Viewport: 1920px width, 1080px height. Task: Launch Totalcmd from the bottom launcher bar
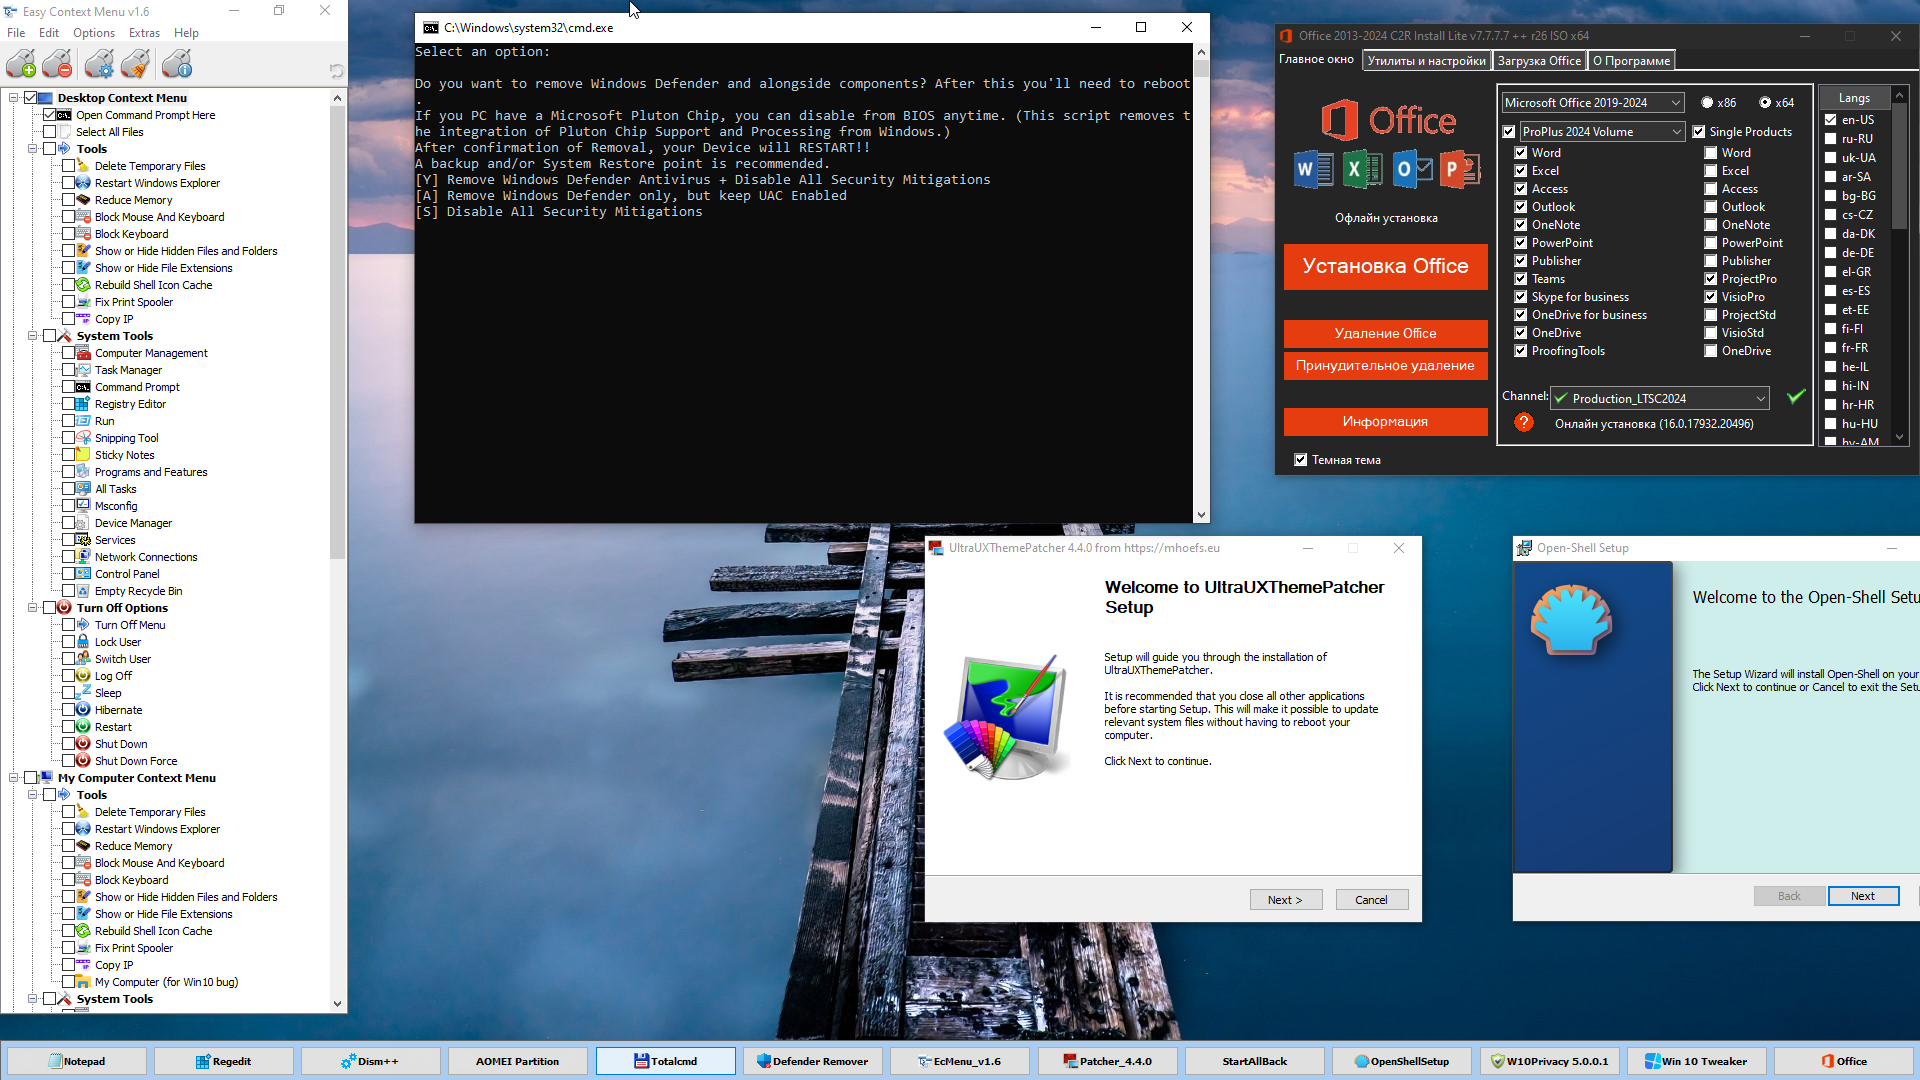click(x=666, y=1061)
